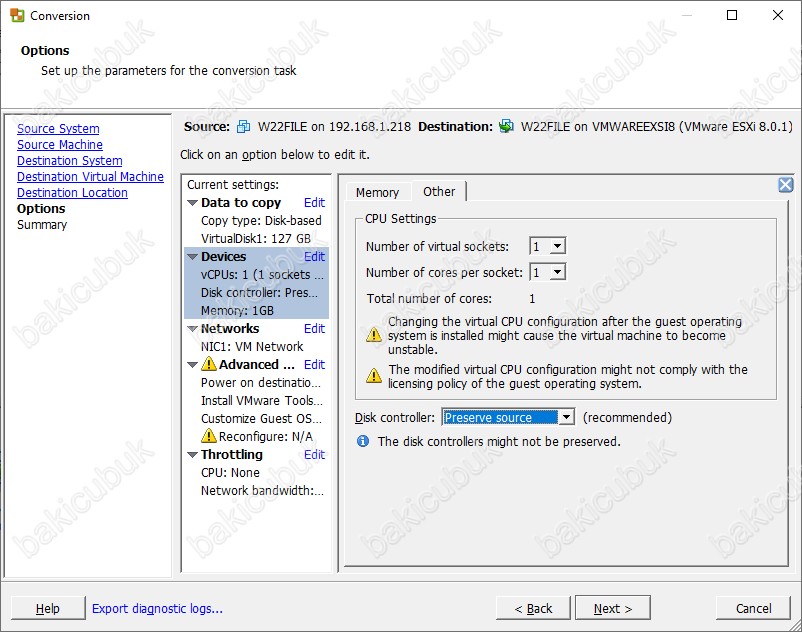The width and height of the screenshot is (802, 632).
Task: Click the Options step label in sidebar
Action: coord(41,209)
